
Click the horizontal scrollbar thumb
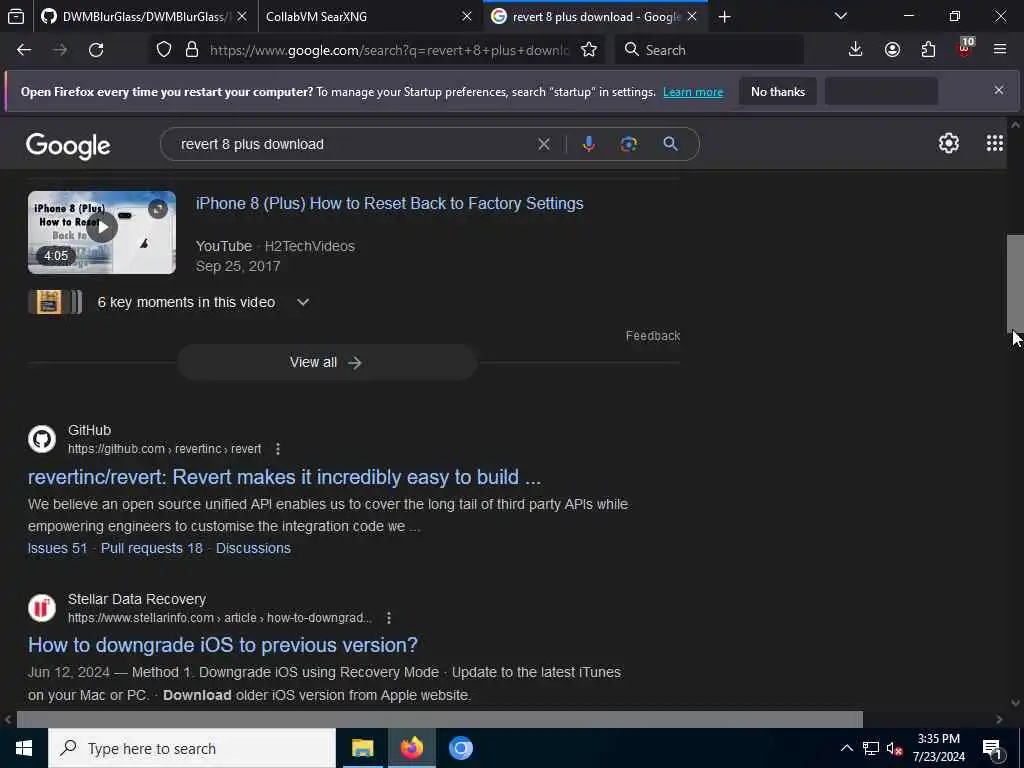point(440,719)
